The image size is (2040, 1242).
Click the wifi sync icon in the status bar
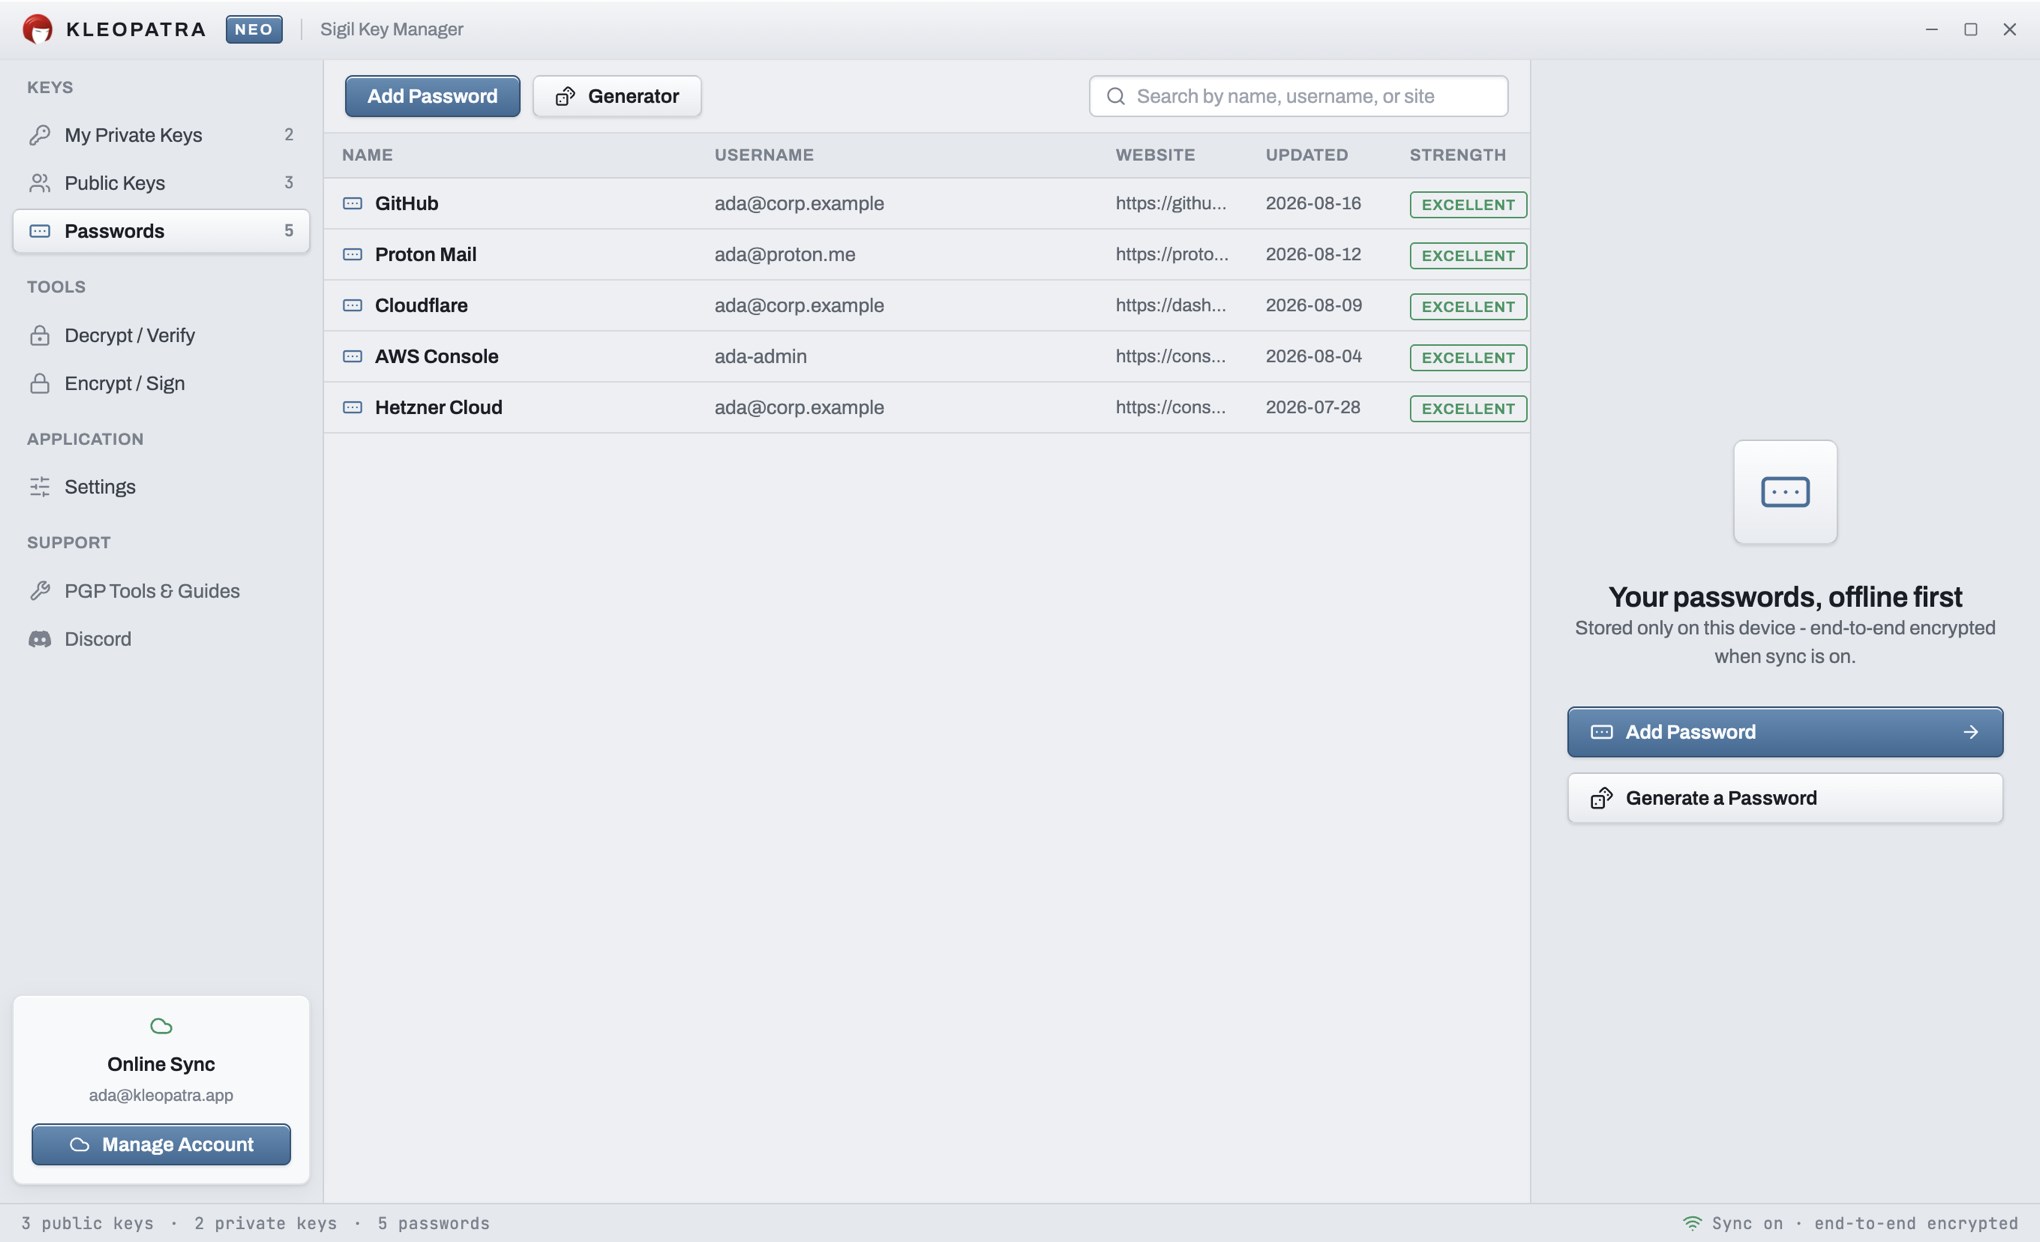tap(1692, 1223)
